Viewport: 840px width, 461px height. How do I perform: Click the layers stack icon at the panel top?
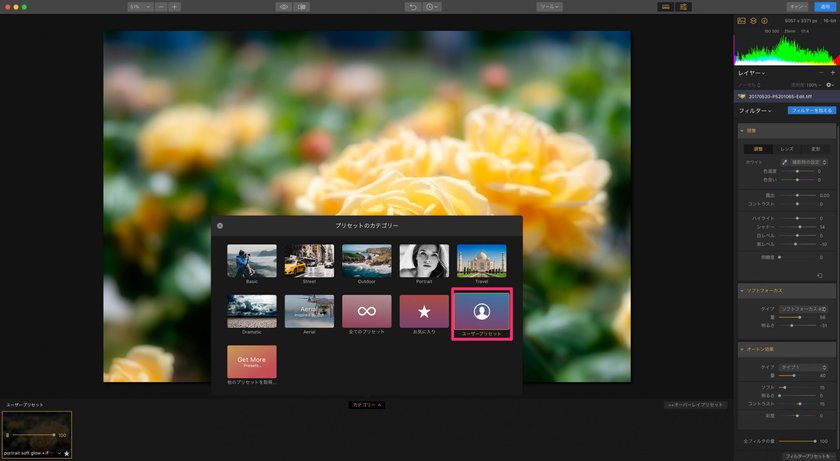[x=753, y=21]
